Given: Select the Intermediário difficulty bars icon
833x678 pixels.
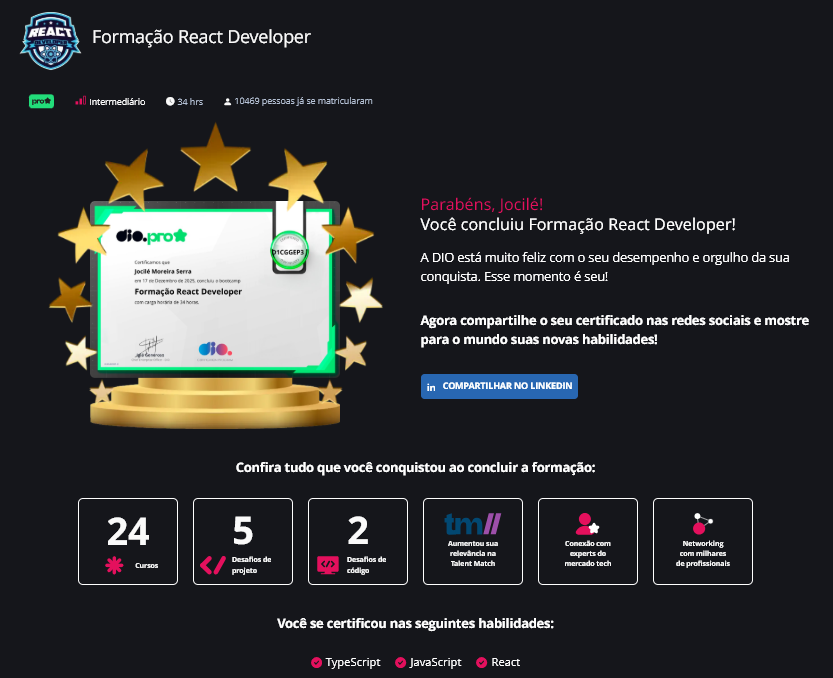Looking at the screenshot, I should tap(79, 101).
